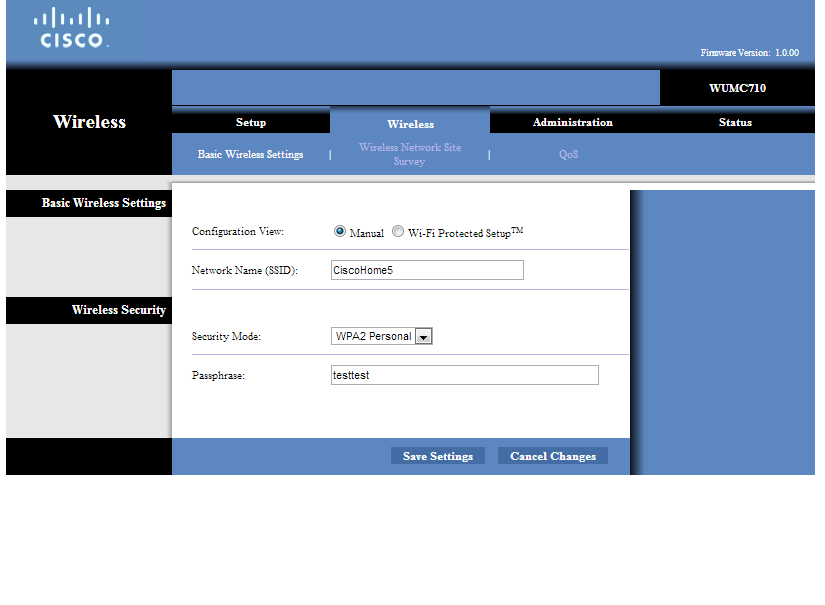This screenshot has height=605, width=825.
Task: Click the Security Mode label
Action: tap(226, 336)
